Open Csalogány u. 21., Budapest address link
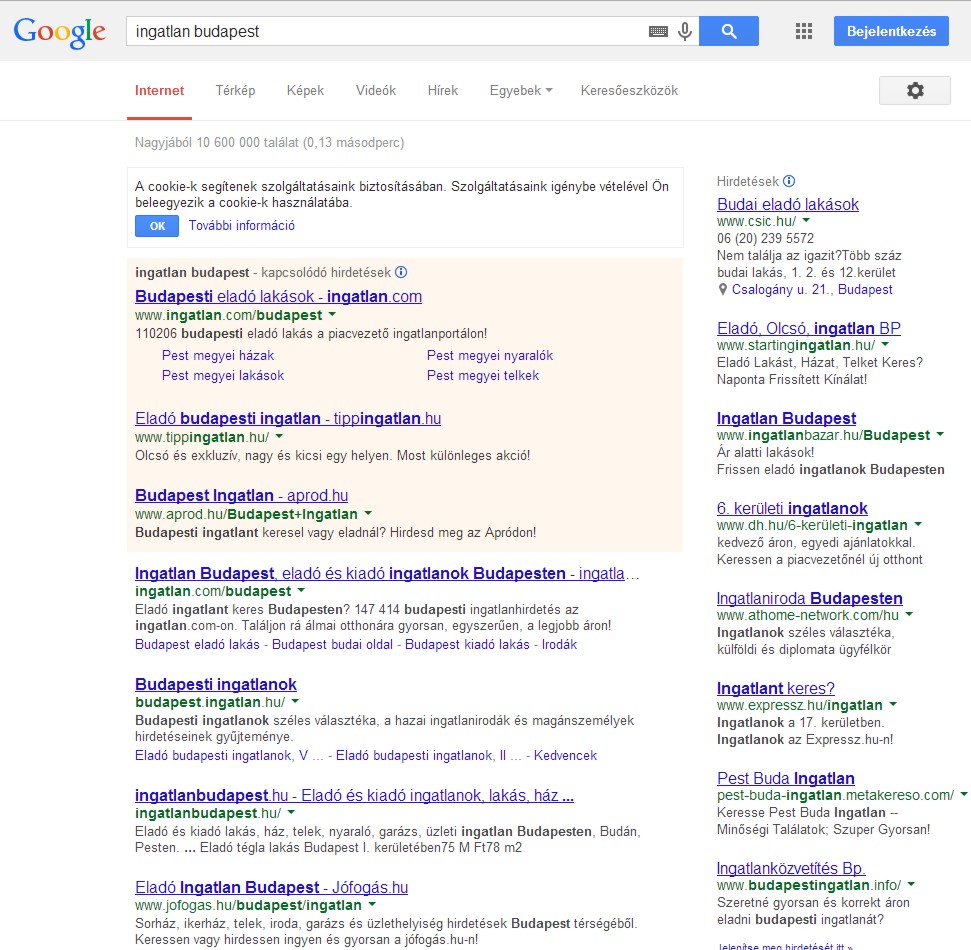Image resolution: width=971 pixels, height=950 pixels. [812, 289]
